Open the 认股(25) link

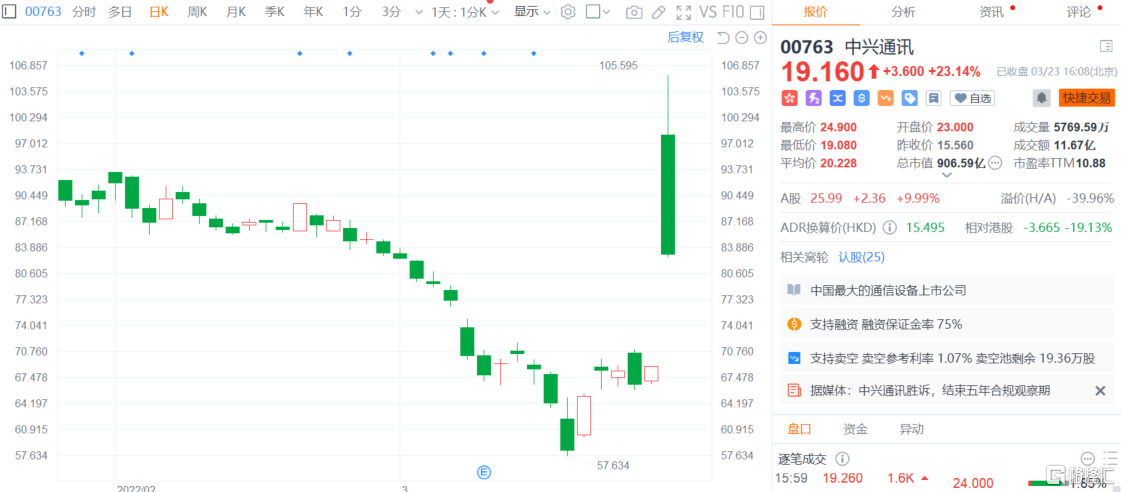(x=861, y=257)
